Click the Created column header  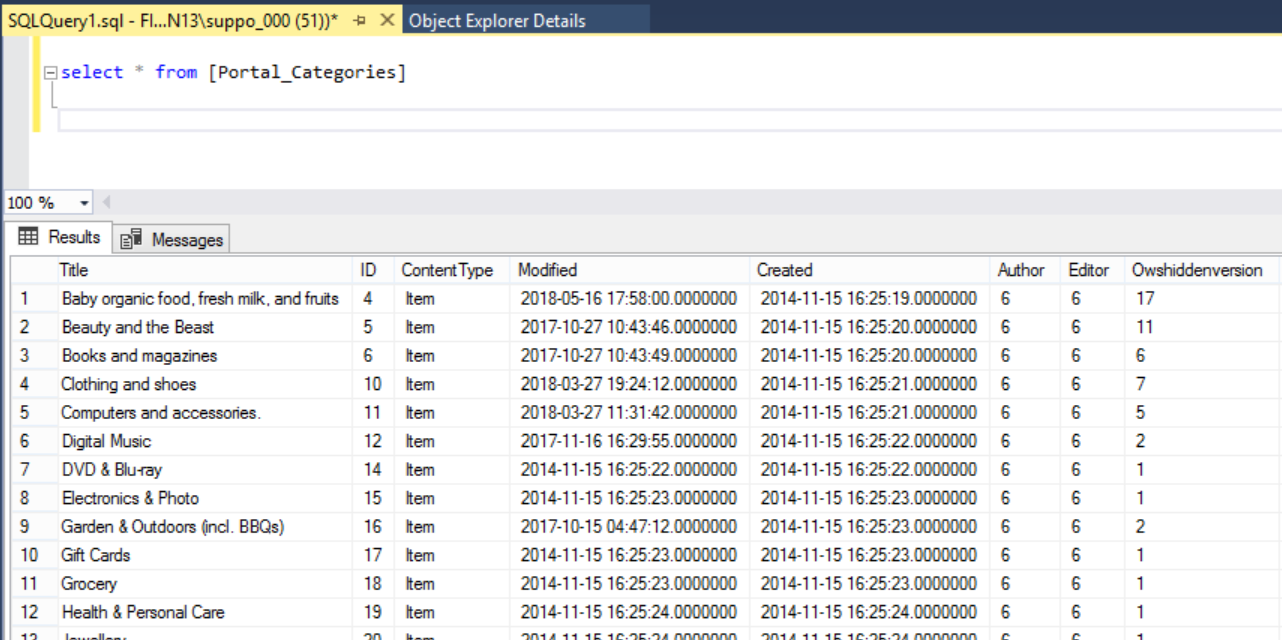pyautogui.click(x=869, y=270)
